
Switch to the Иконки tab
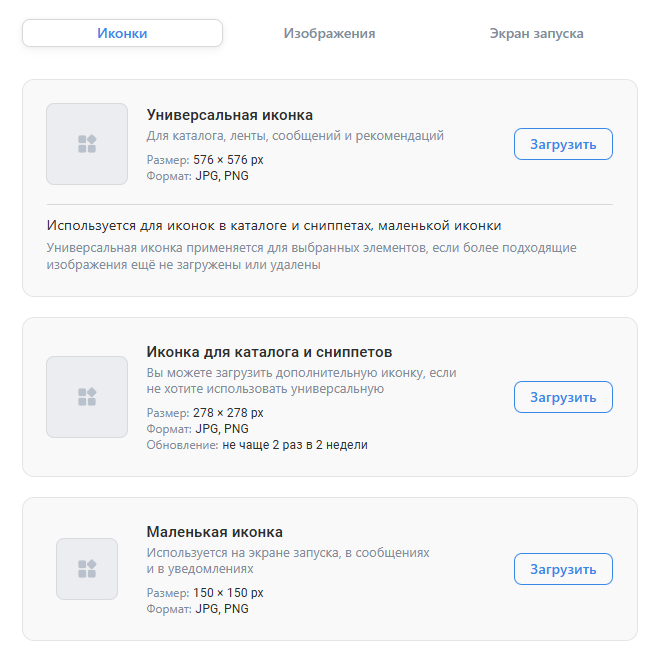coord(122,33)
